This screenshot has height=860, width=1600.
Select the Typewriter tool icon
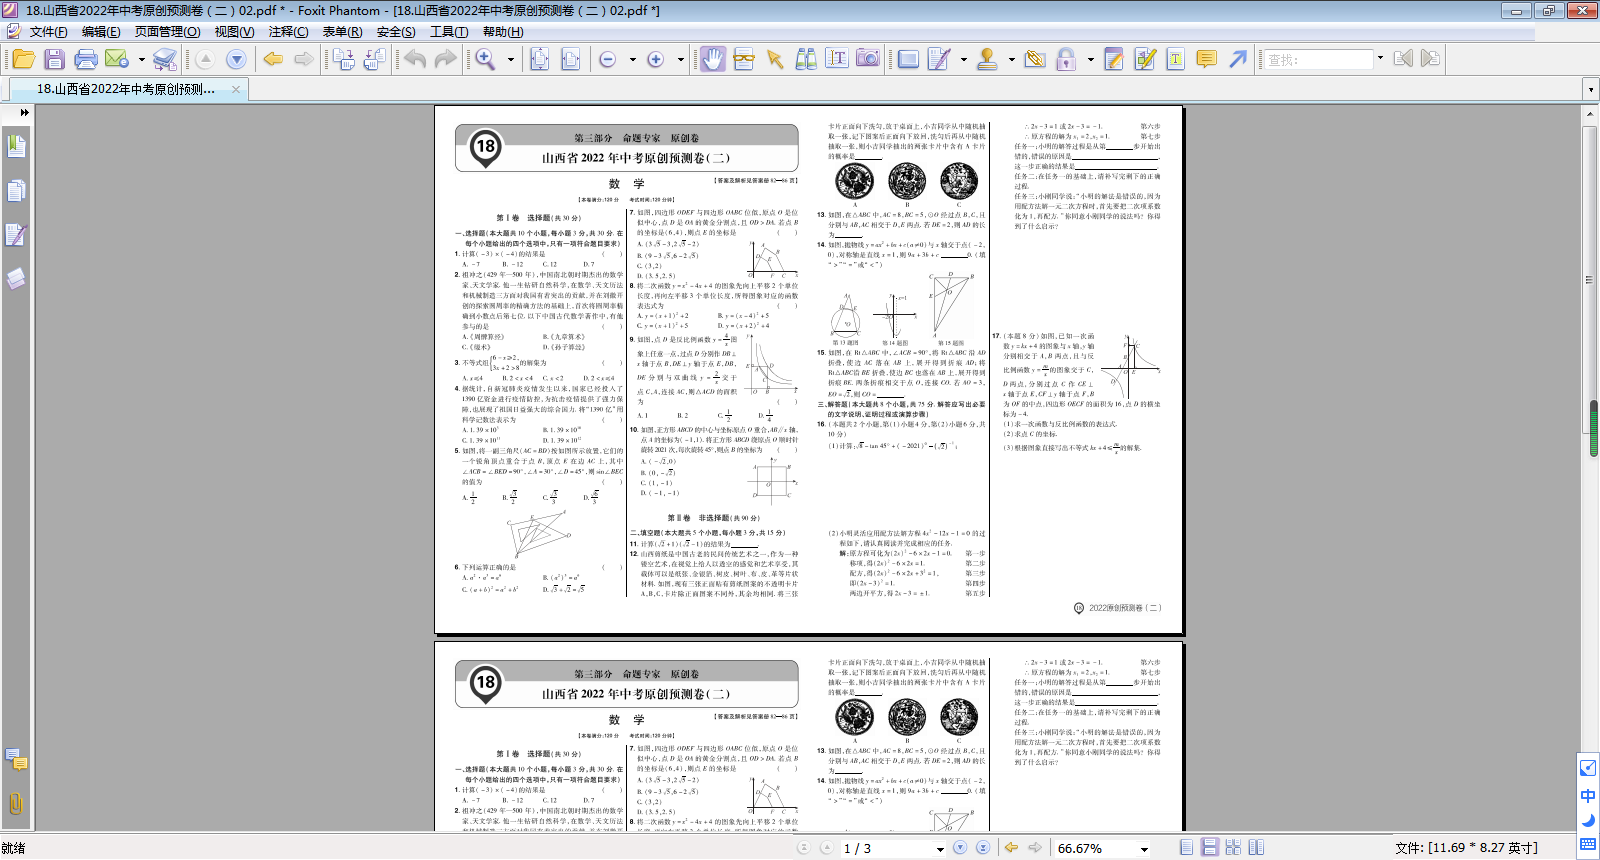(1175, 60)
